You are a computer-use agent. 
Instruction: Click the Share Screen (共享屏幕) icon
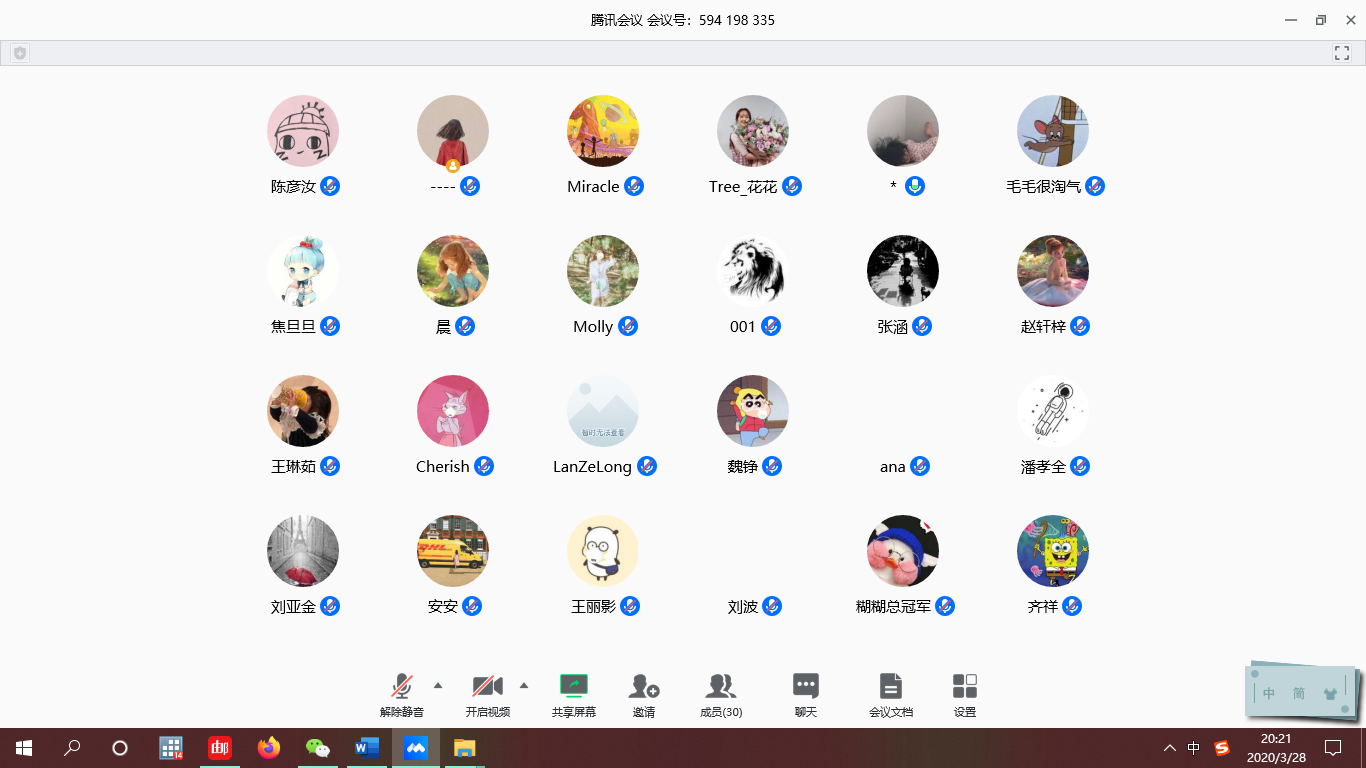pyautogui.click(x=574, y=686)
